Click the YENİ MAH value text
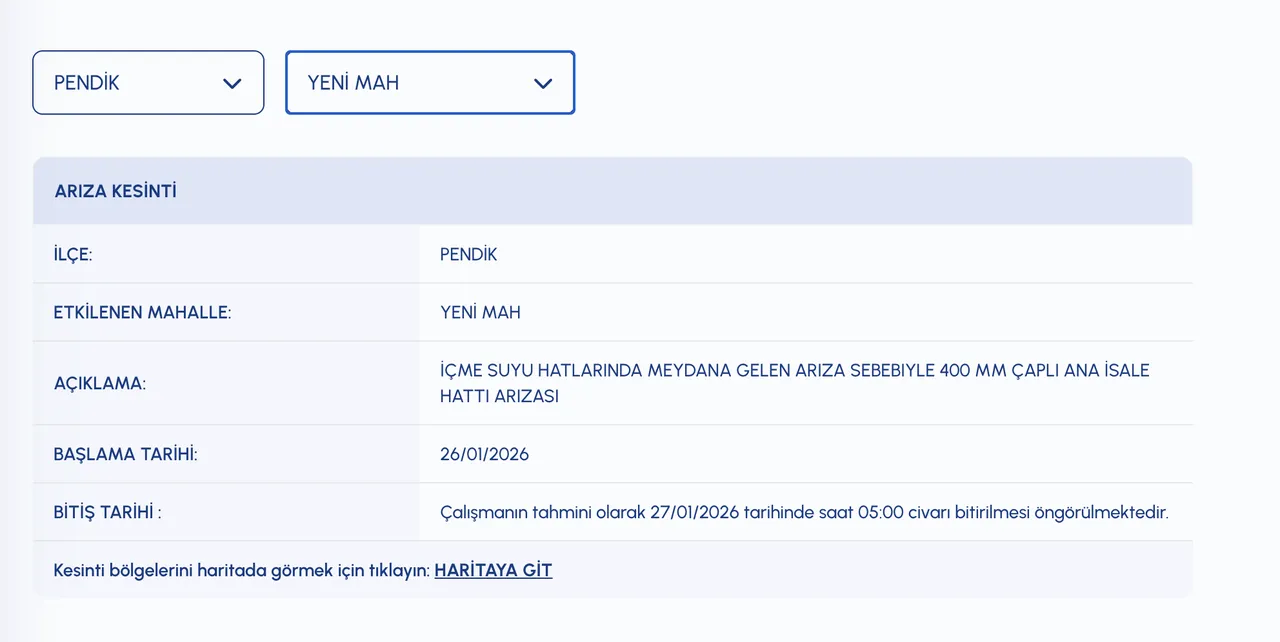 tap(480, 312)
